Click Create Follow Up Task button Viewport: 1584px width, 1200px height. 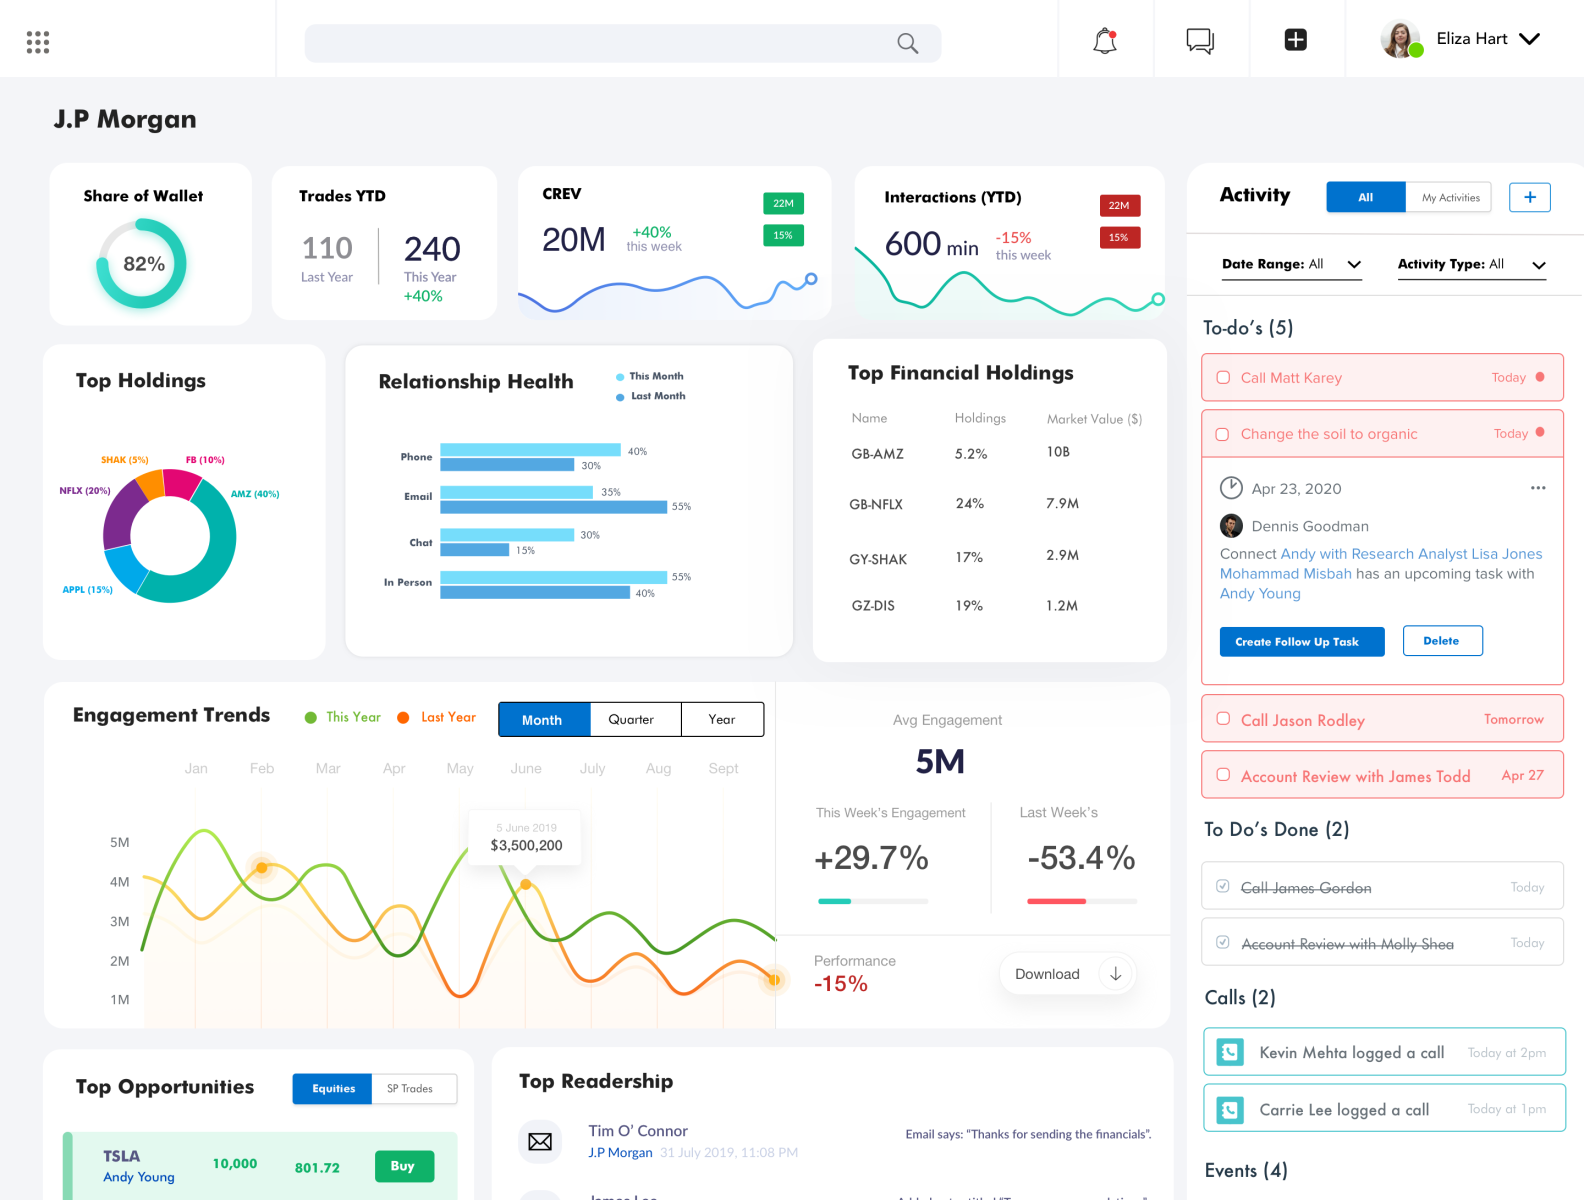coord(1302,642)
